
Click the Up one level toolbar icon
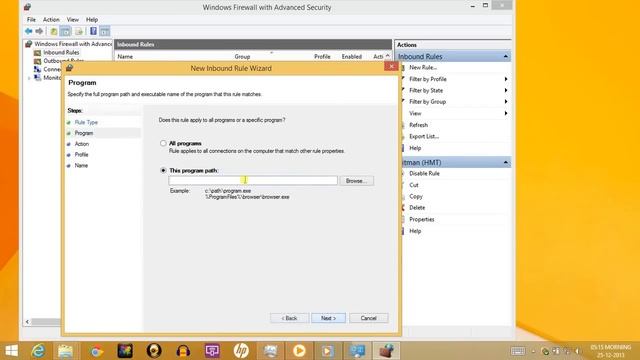pyautogui.click(x=53, y=31)
